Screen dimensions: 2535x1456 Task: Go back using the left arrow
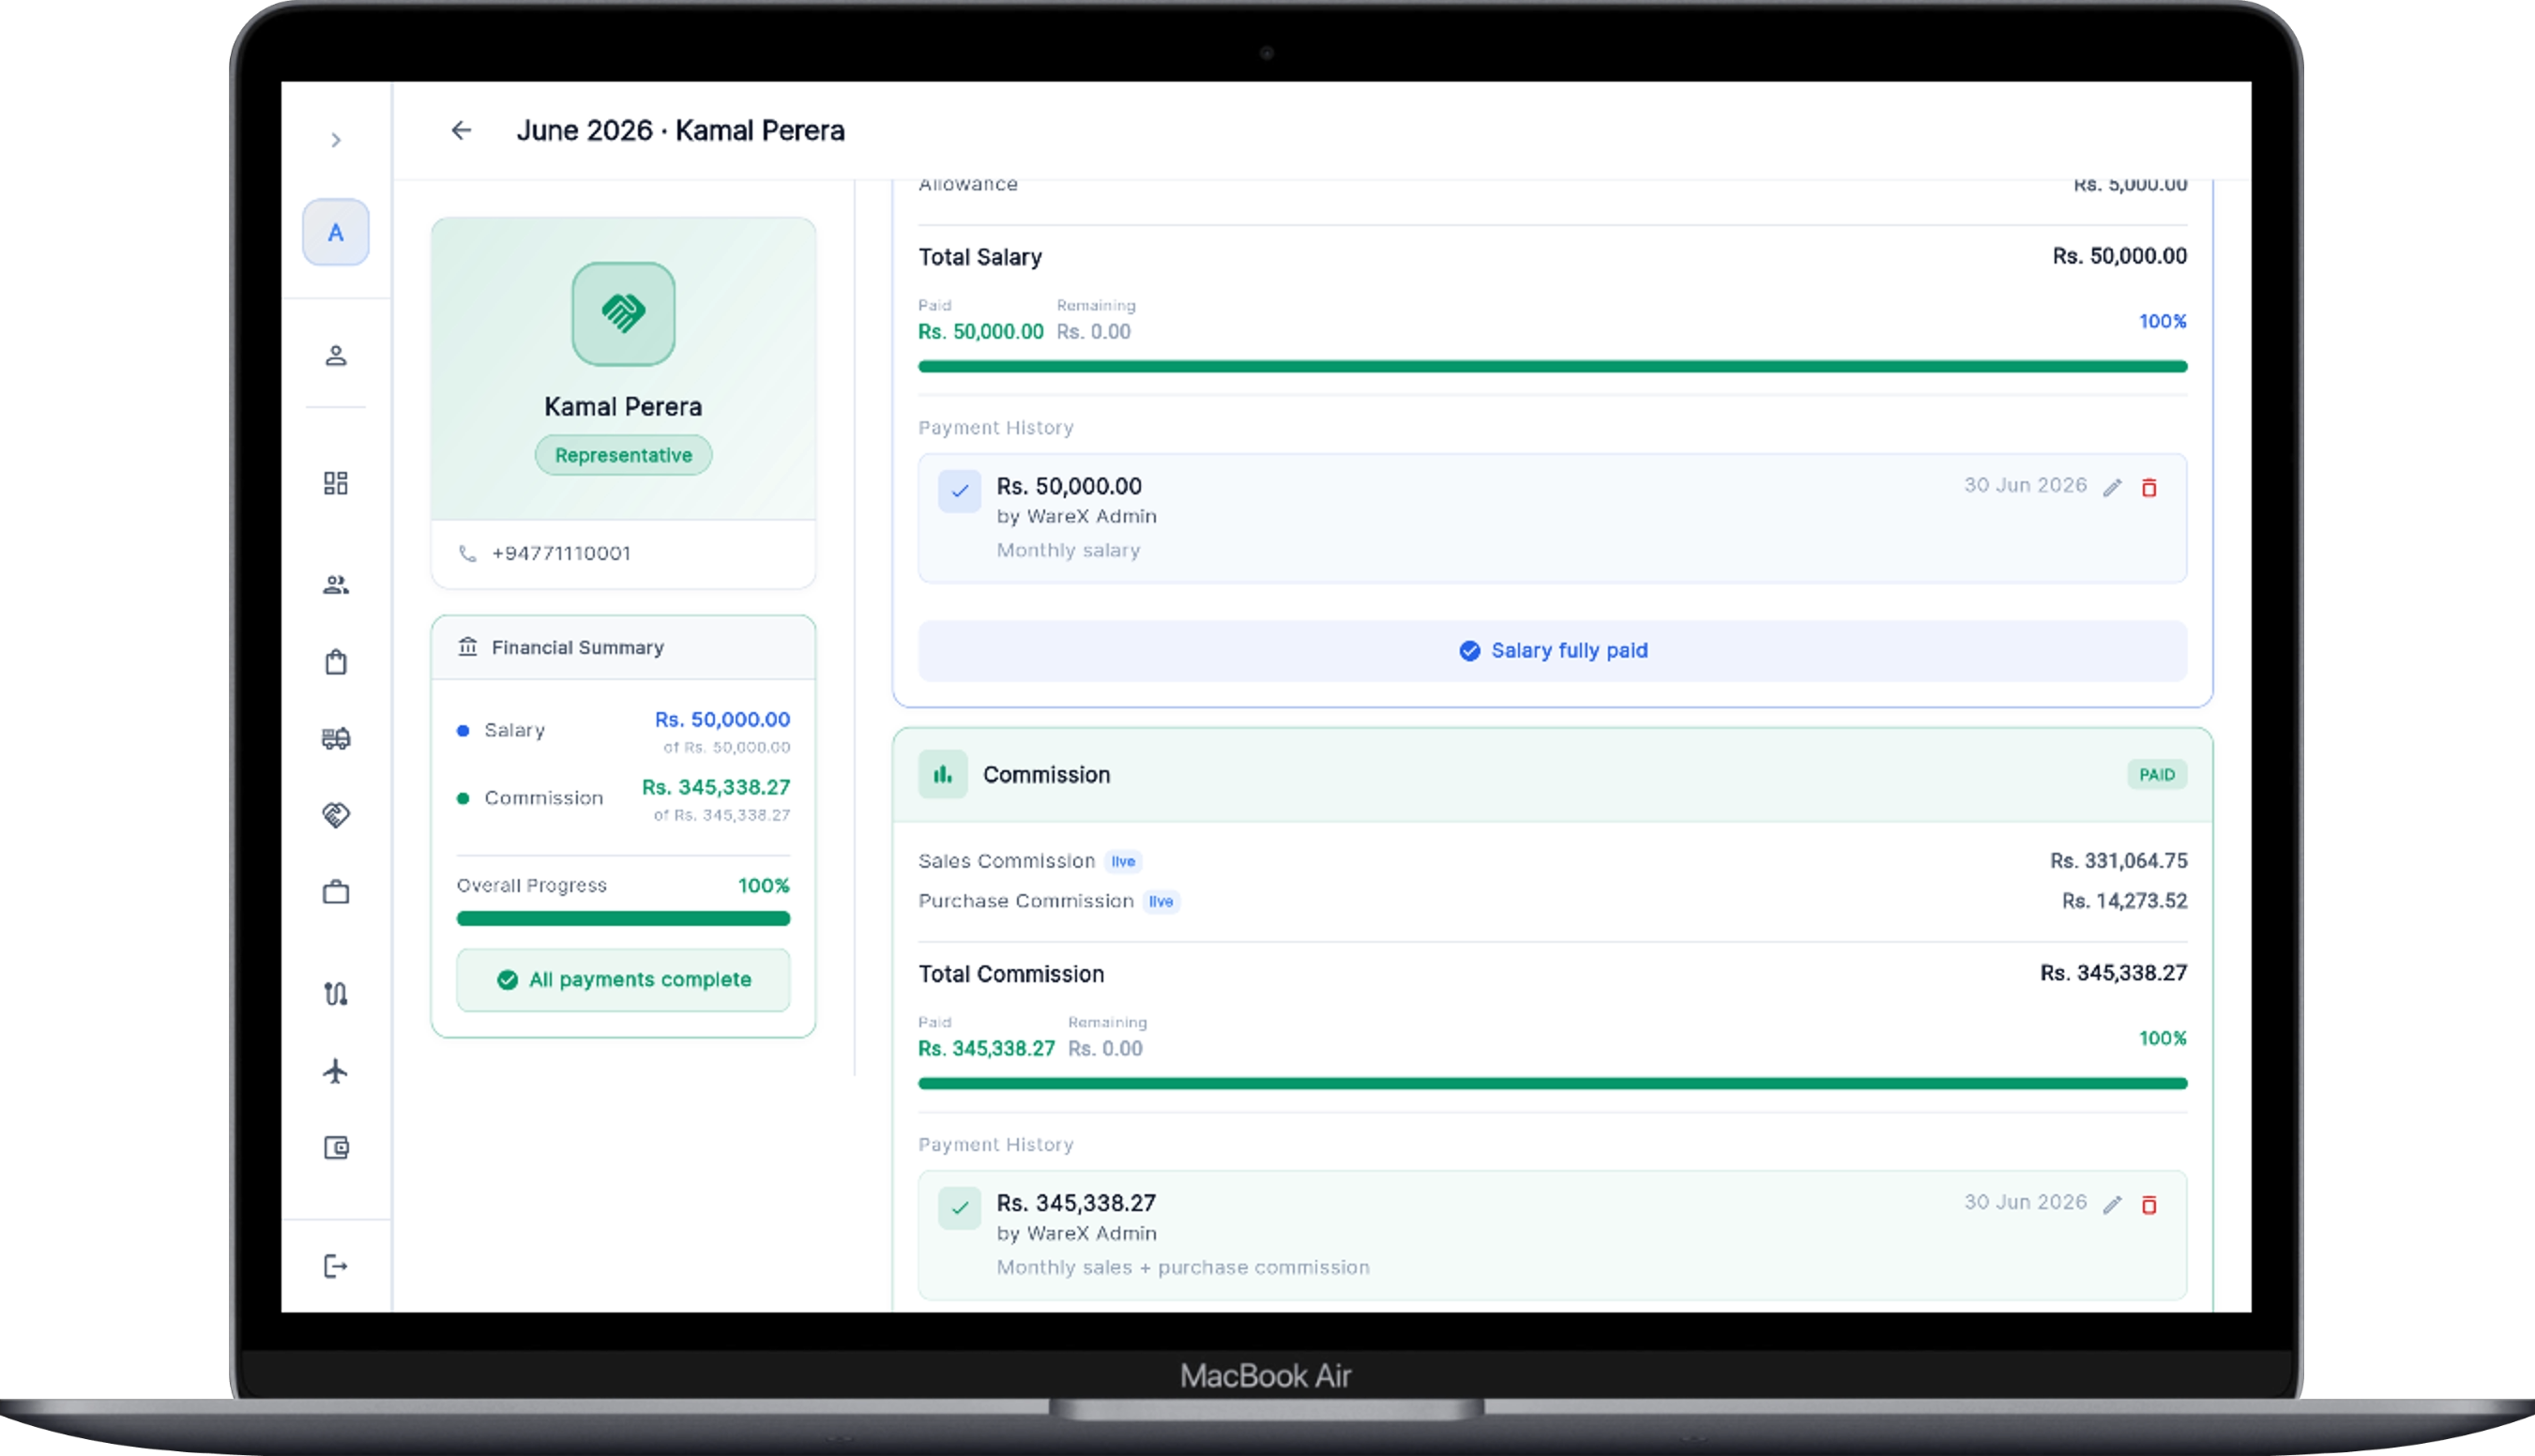pyautogui.click(x=461, y=130)
